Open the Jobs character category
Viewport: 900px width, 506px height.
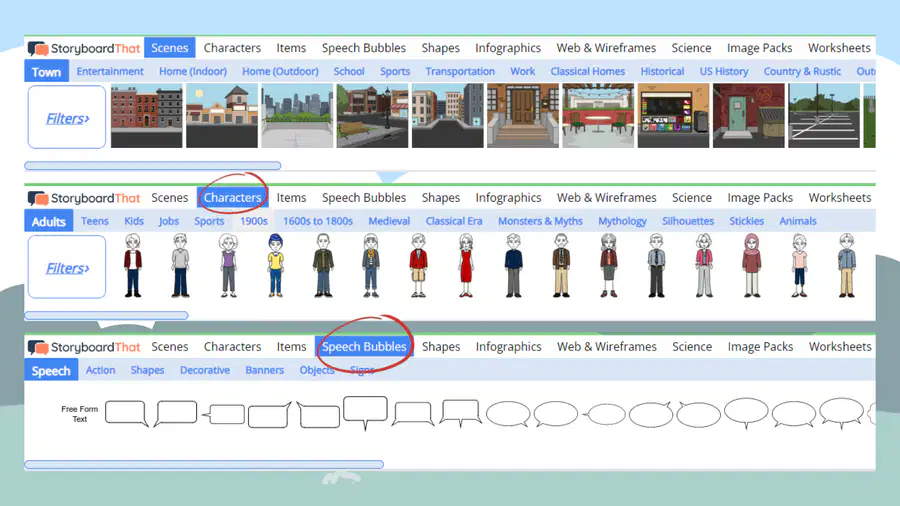169,221
